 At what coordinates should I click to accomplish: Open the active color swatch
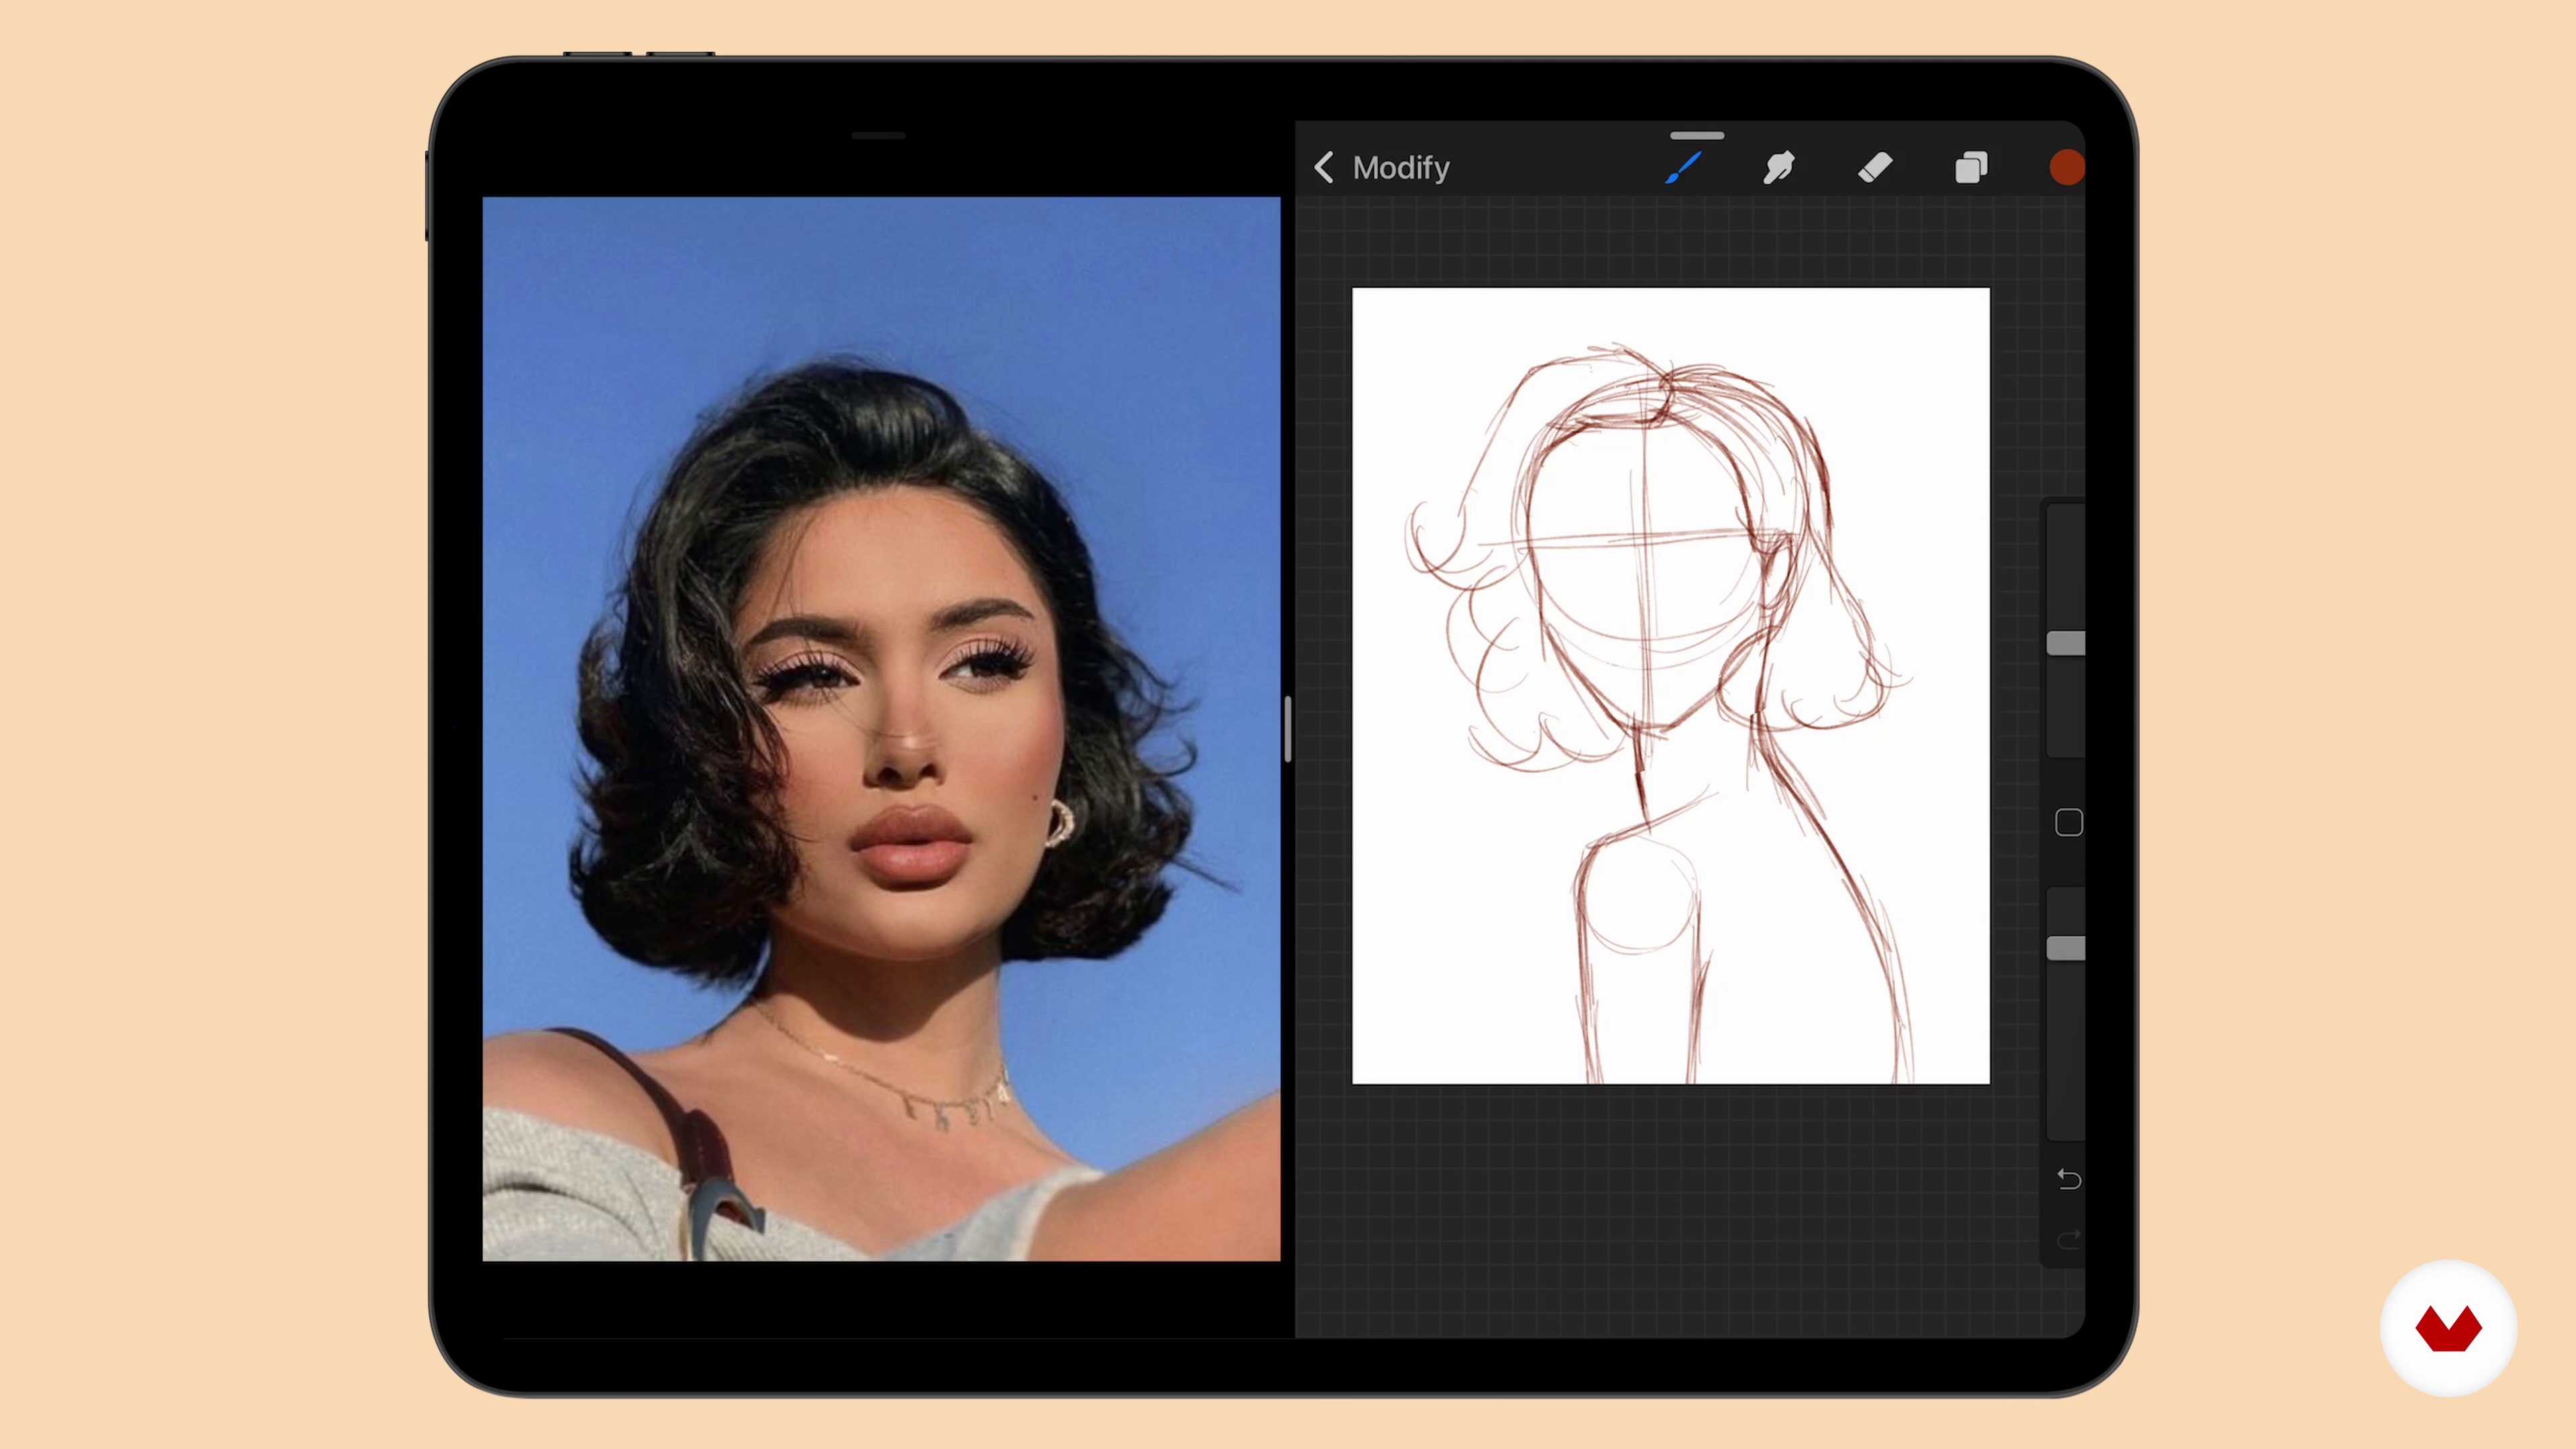[2066, 167]
